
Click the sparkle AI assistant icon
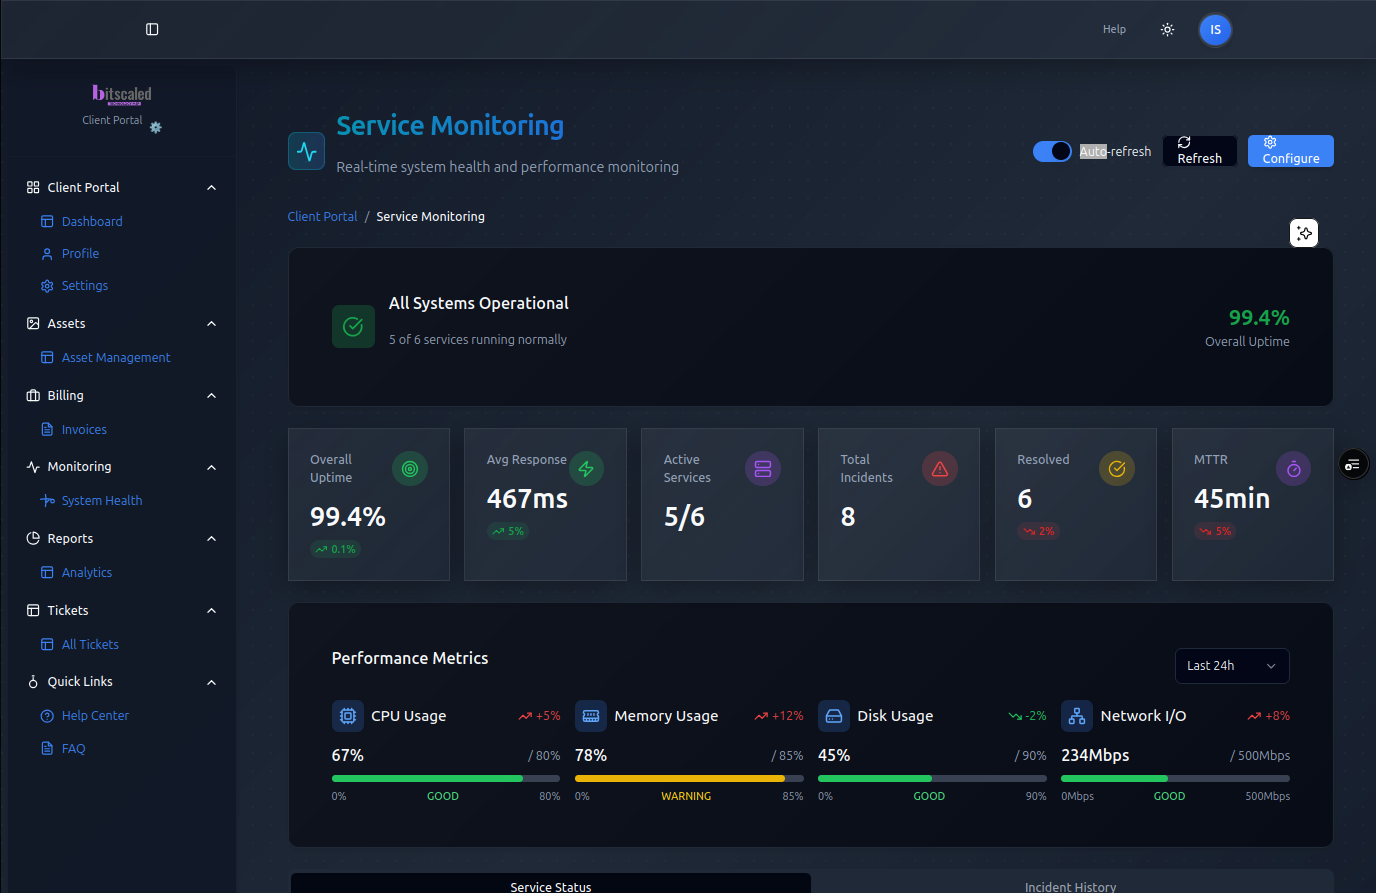(x=1304, y=233)
